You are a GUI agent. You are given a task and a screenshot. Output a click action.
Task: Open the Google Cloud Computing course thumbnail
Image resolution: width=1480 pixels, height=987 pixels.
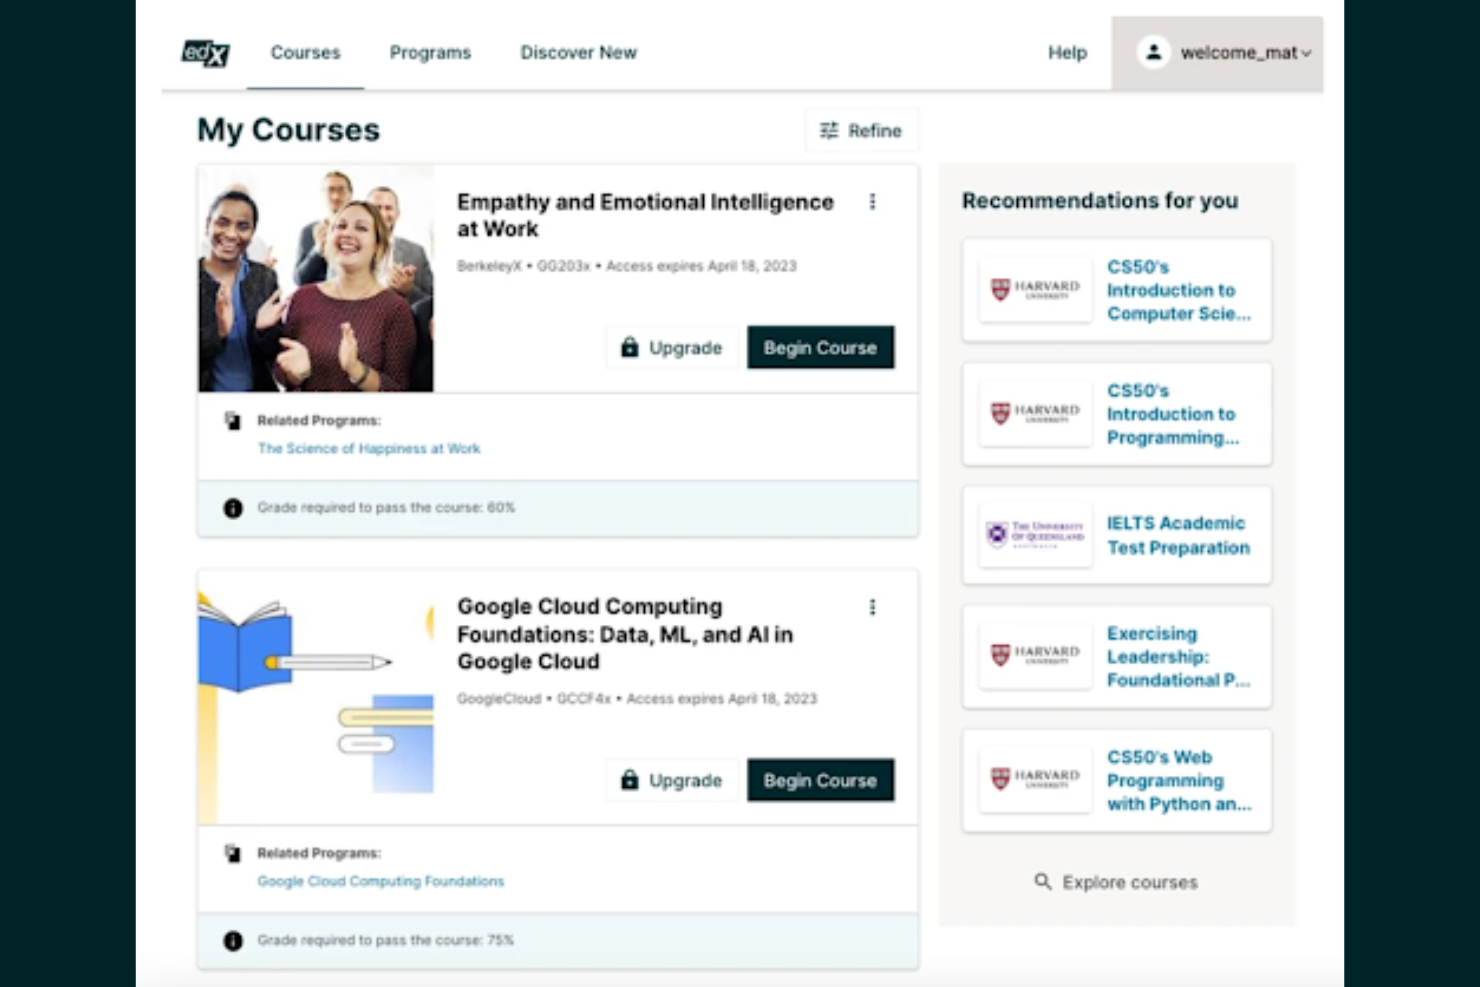click(x=316, y=698)
